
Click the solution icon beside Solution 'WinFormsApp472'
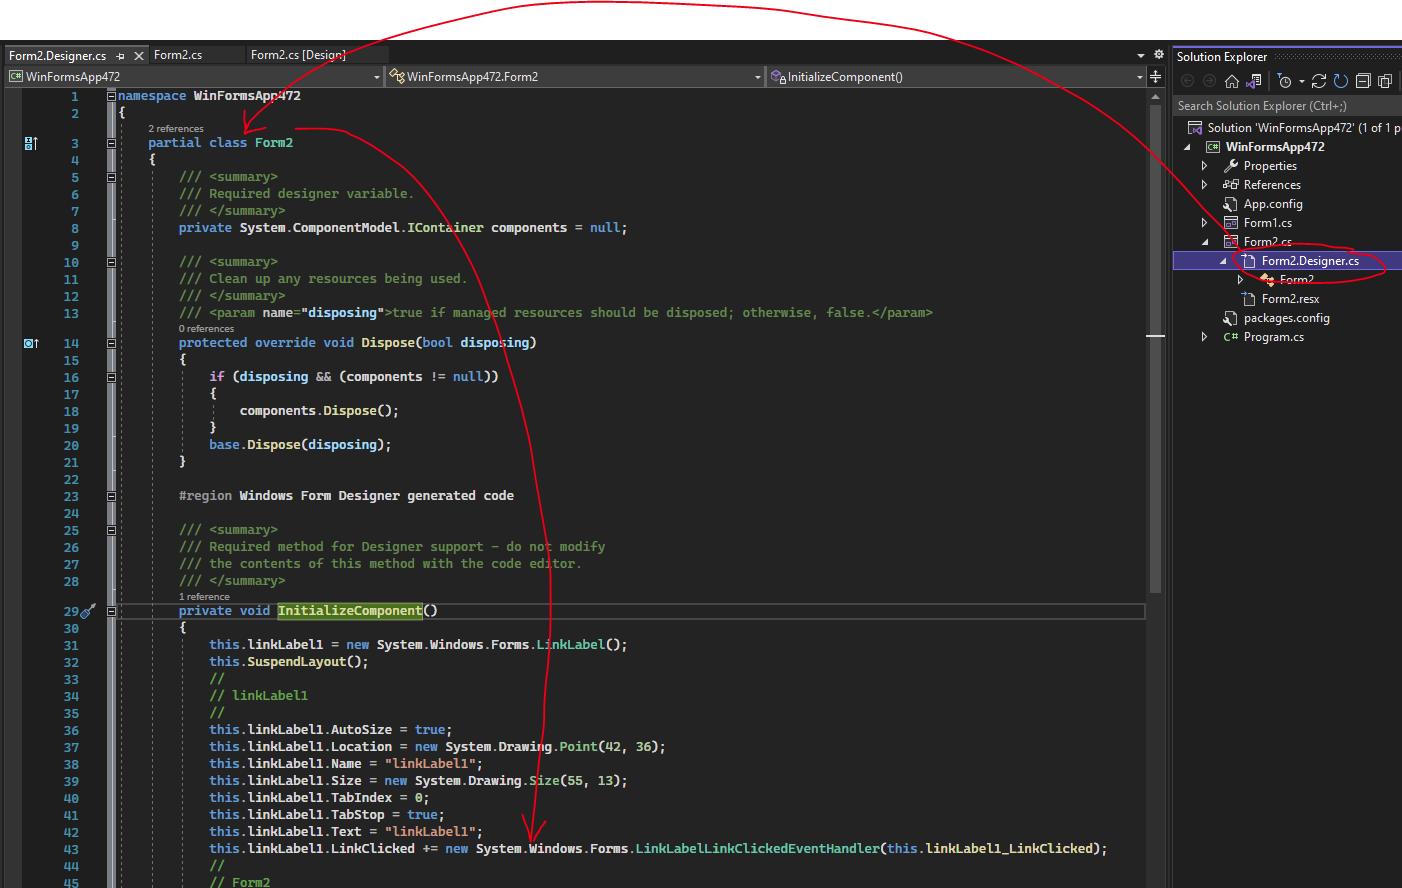(1195, 128)
